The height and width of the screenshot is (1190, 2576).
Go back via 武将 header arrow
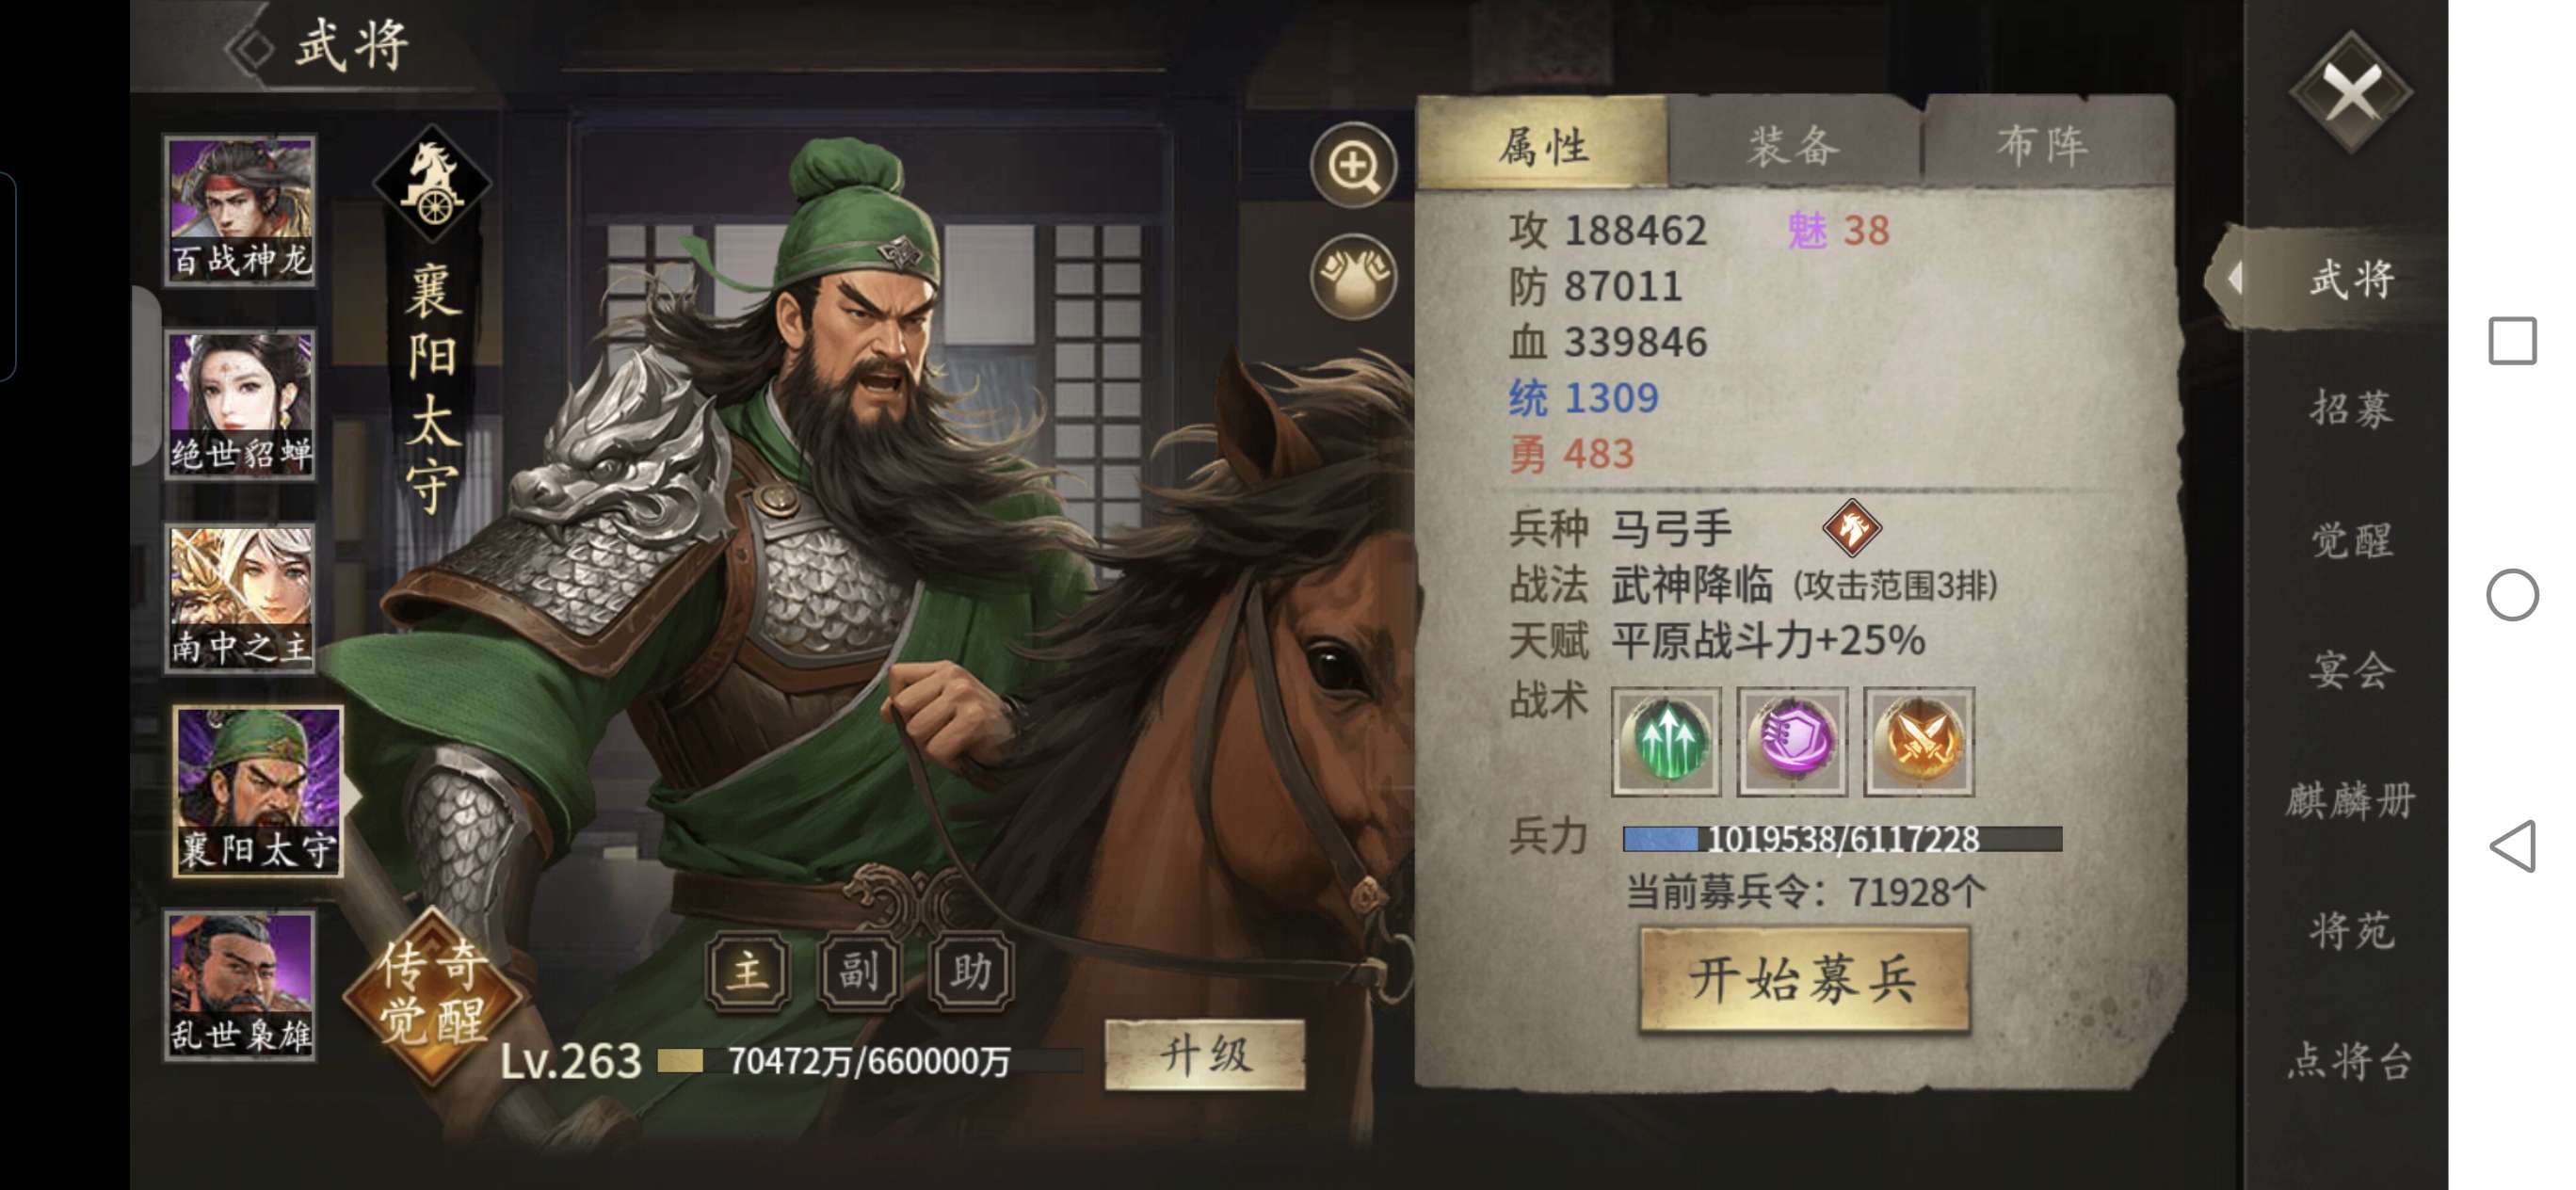pyautogui.click(x=250, y=47)
